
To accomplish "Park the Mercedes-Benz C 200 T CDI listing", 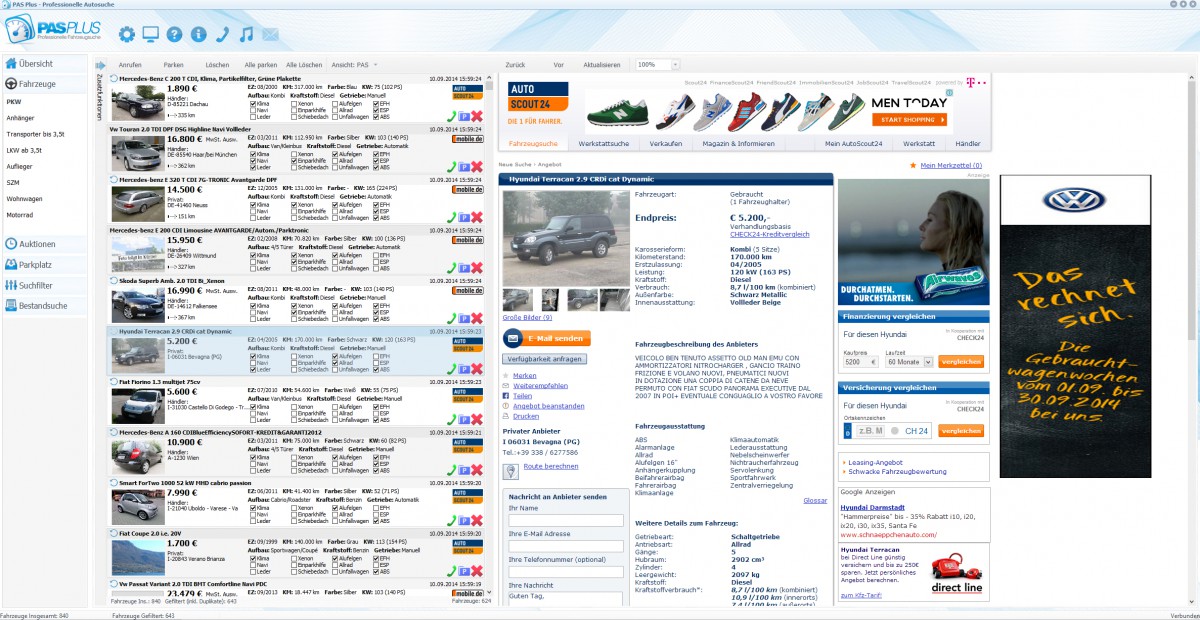I will (x=464, y=116).
